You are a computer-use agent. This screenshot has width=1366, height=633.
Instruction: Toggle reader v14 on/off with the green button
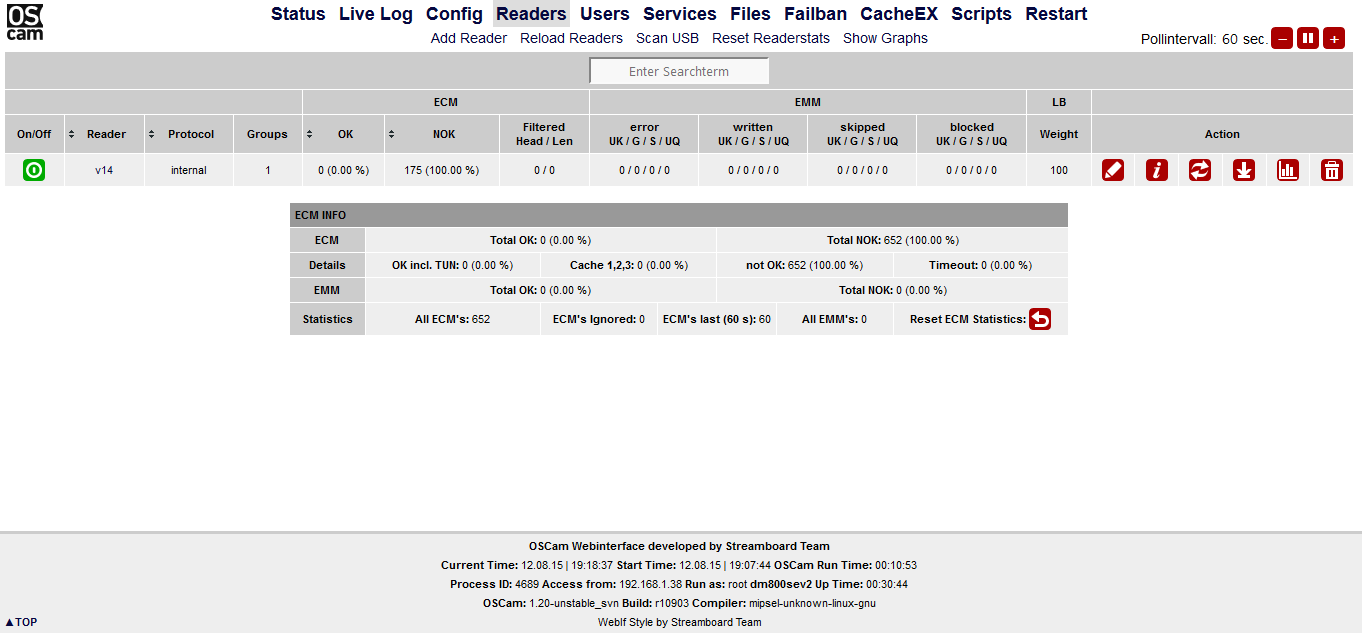[34, 170]
